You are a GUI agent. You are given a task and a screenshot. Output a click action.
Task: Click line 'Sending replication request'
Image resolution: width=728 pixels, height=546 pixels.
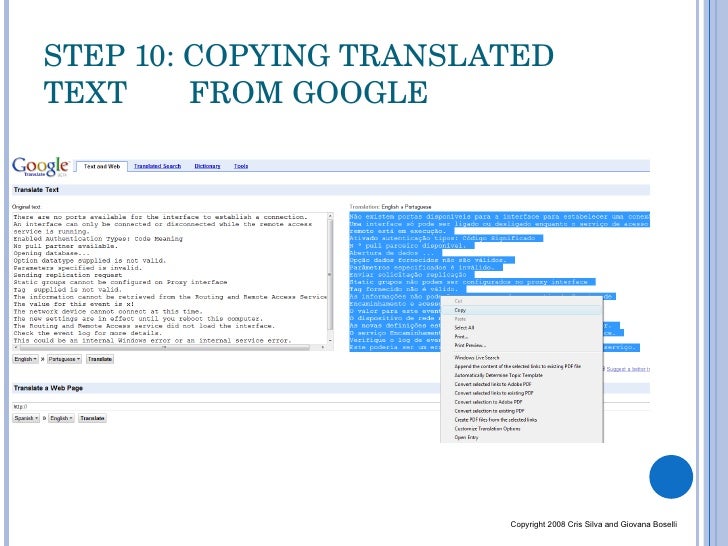pyautogui.click(x=68, y=275)
